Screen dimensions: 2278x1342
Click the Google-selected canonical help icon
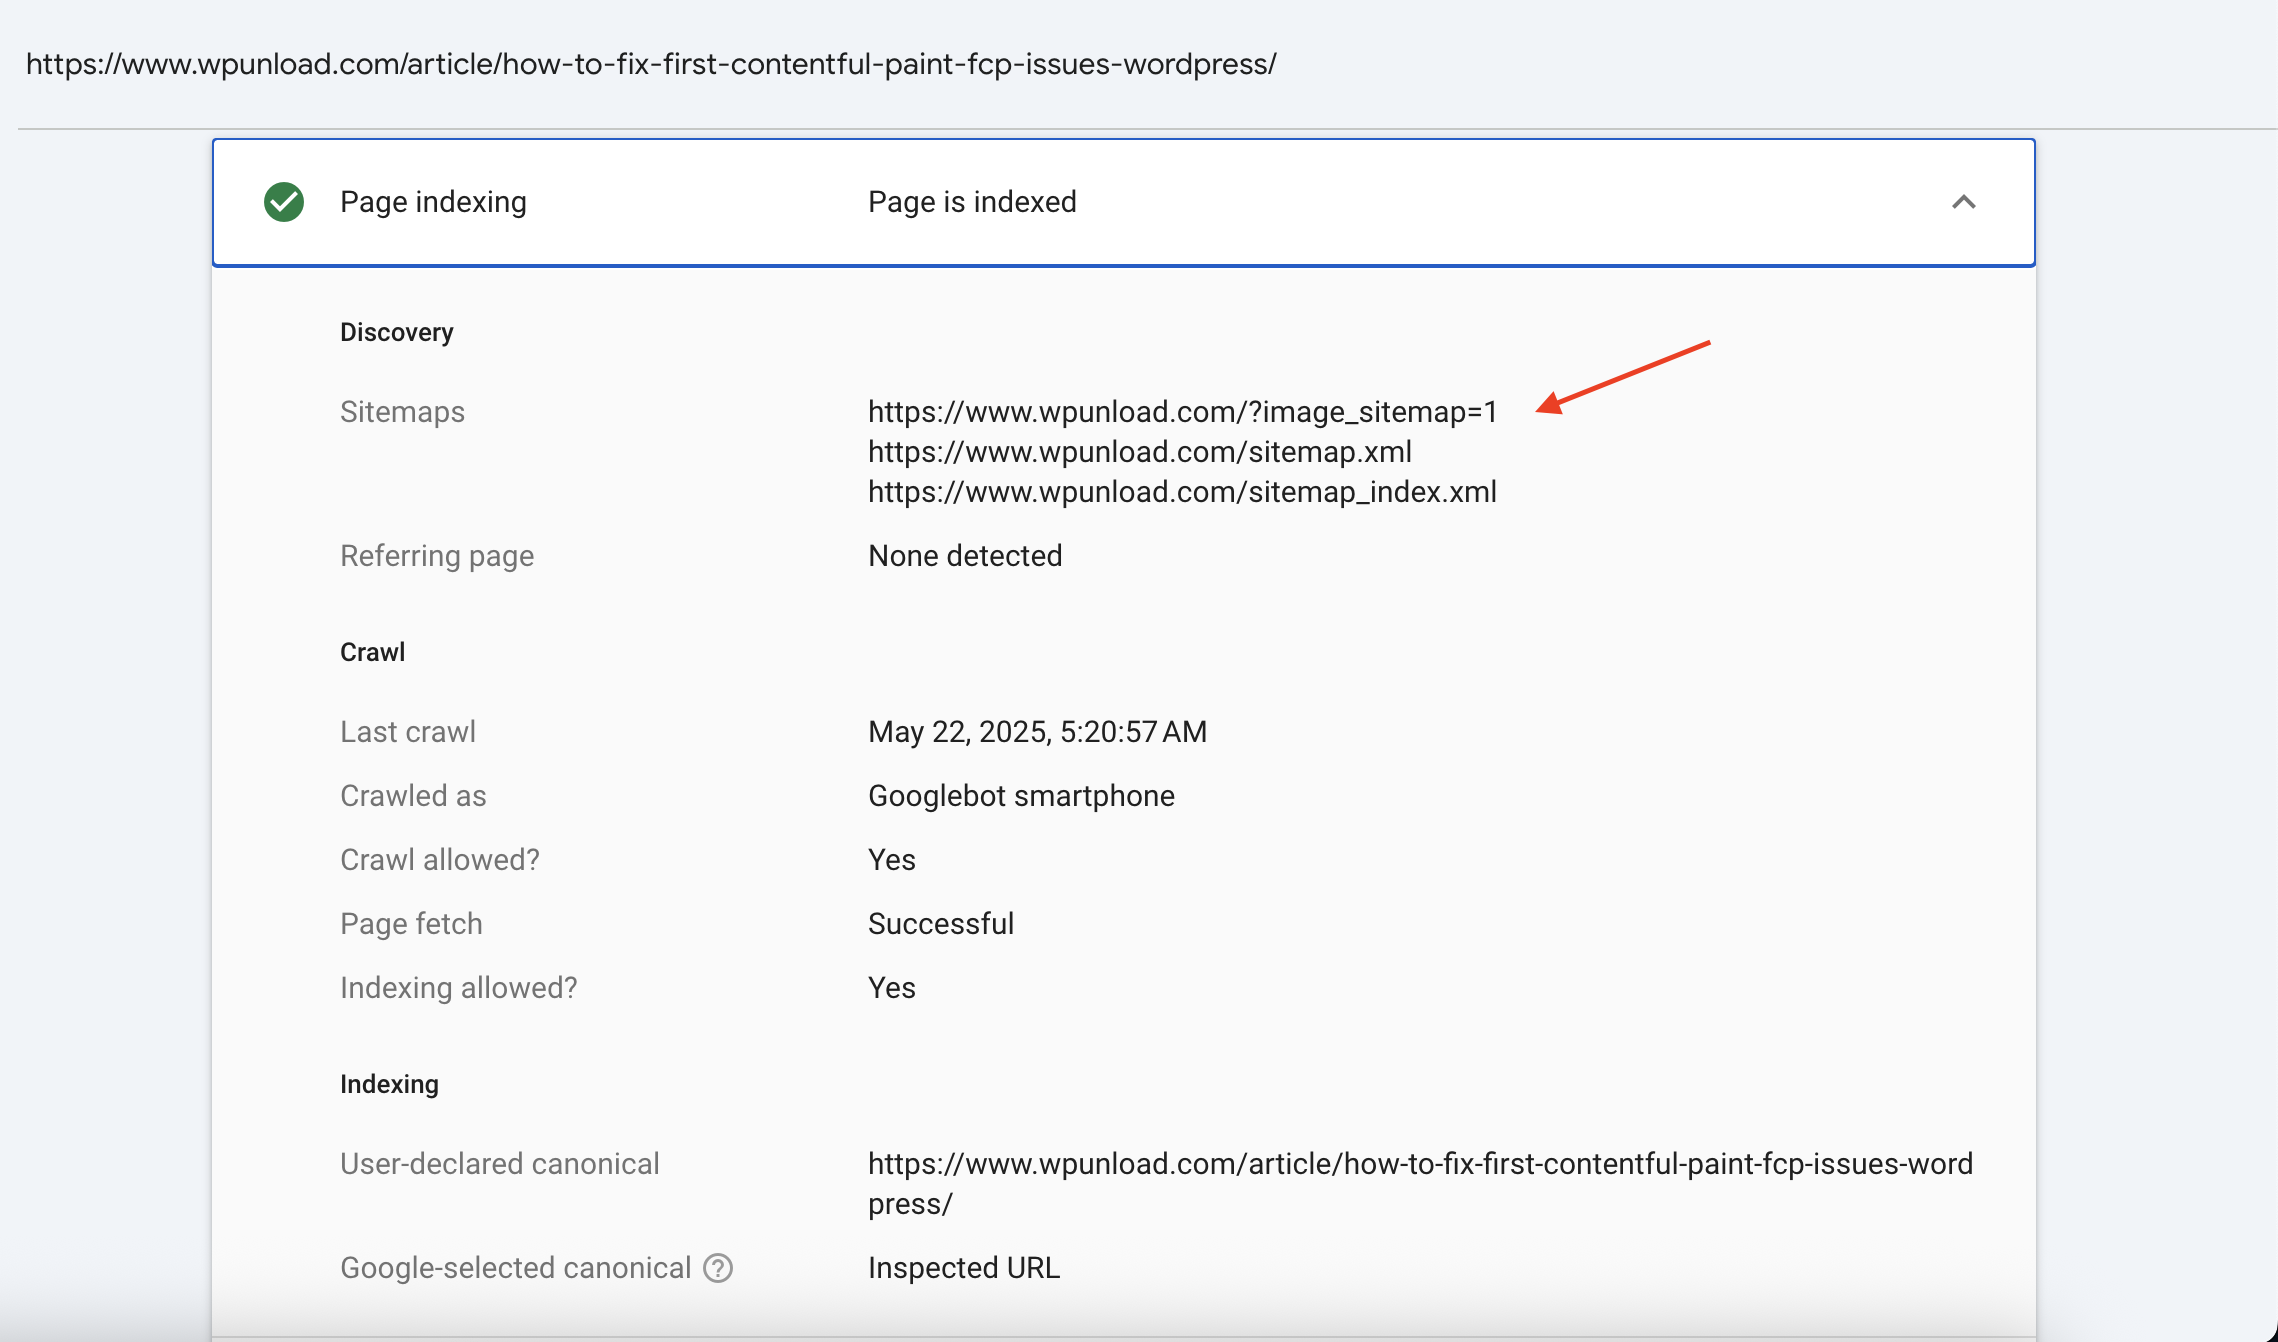coord(718,1268)
